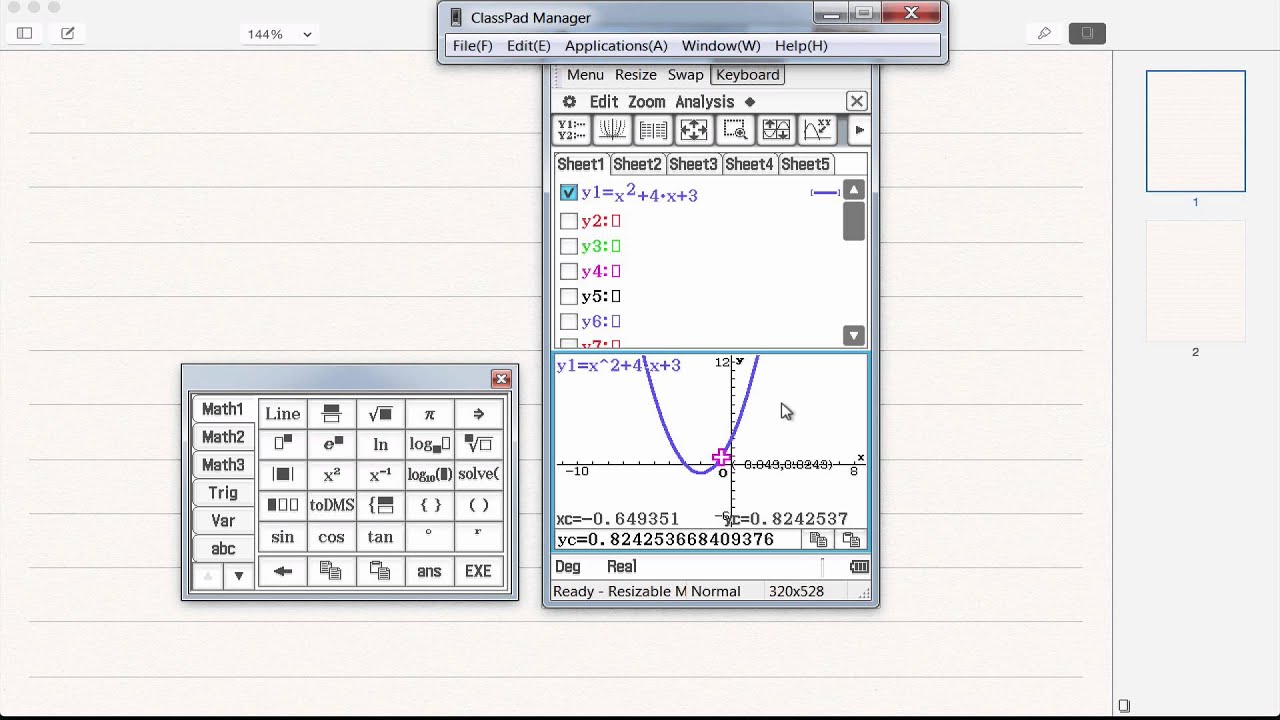Insert power exponent template key
The image size is (1280, 720).
coord(282,444)
